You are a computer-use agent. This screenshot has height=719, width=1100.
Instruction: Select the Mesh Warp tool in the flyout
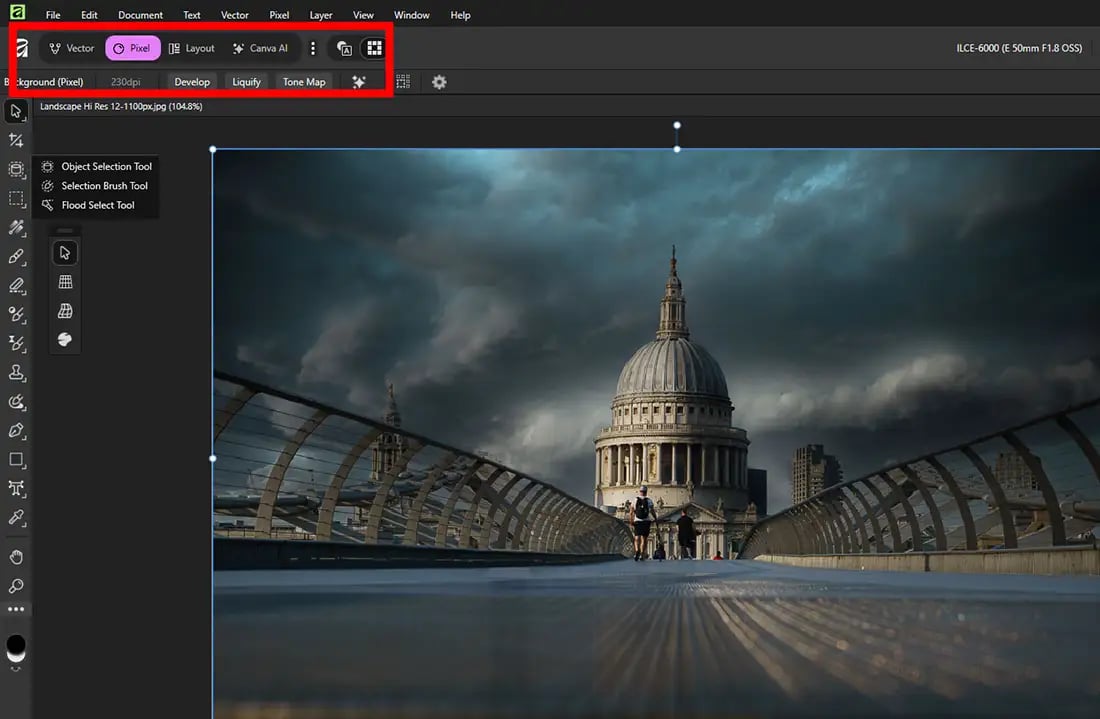[x=65, y=311]
